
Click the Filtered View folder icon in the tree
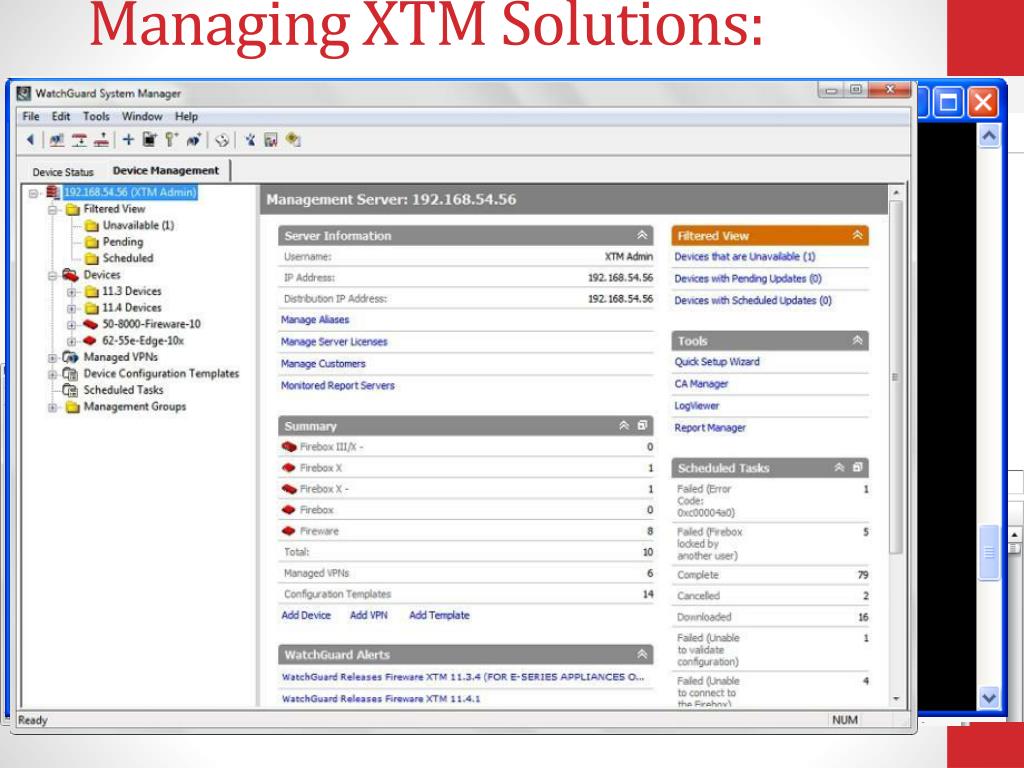tap(72, 209)
